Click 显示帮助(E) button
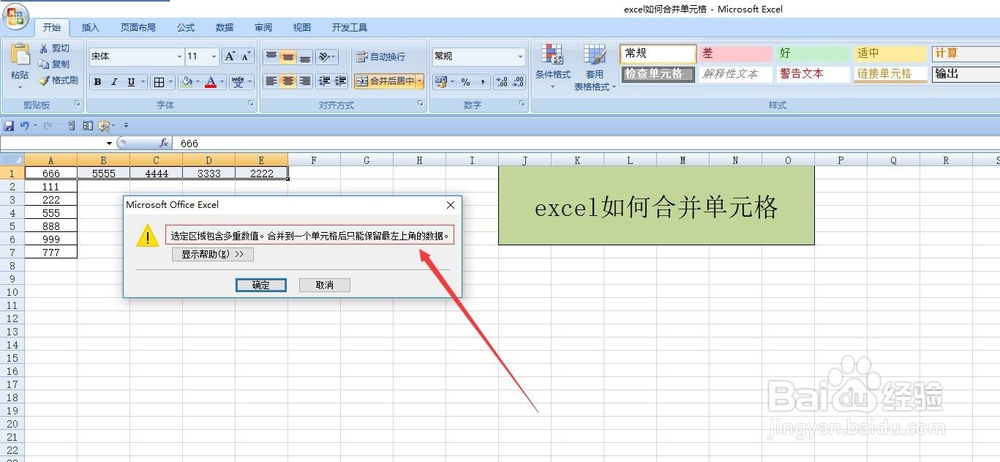This screenshot has height=462, width=1000. click(213, 254)
